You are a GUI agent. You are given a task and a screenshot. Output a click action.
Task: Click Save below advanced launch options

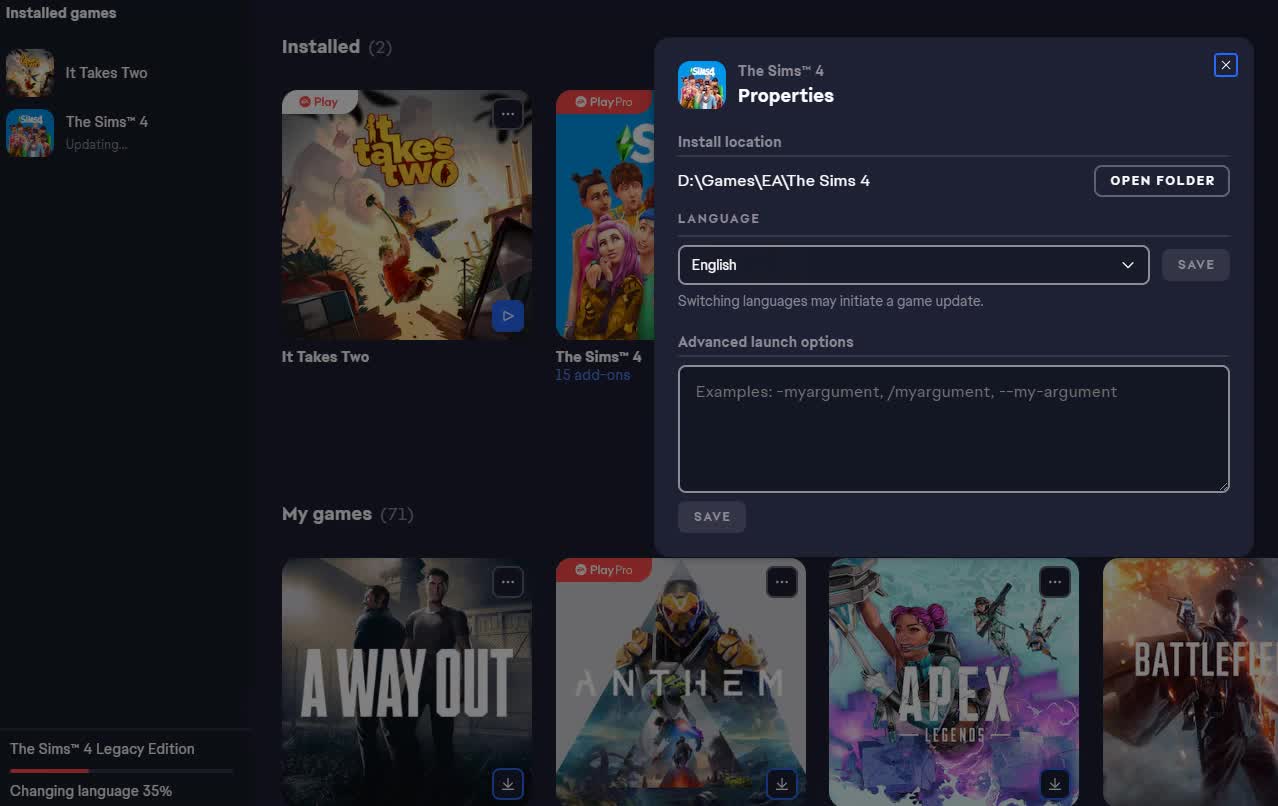711,517
